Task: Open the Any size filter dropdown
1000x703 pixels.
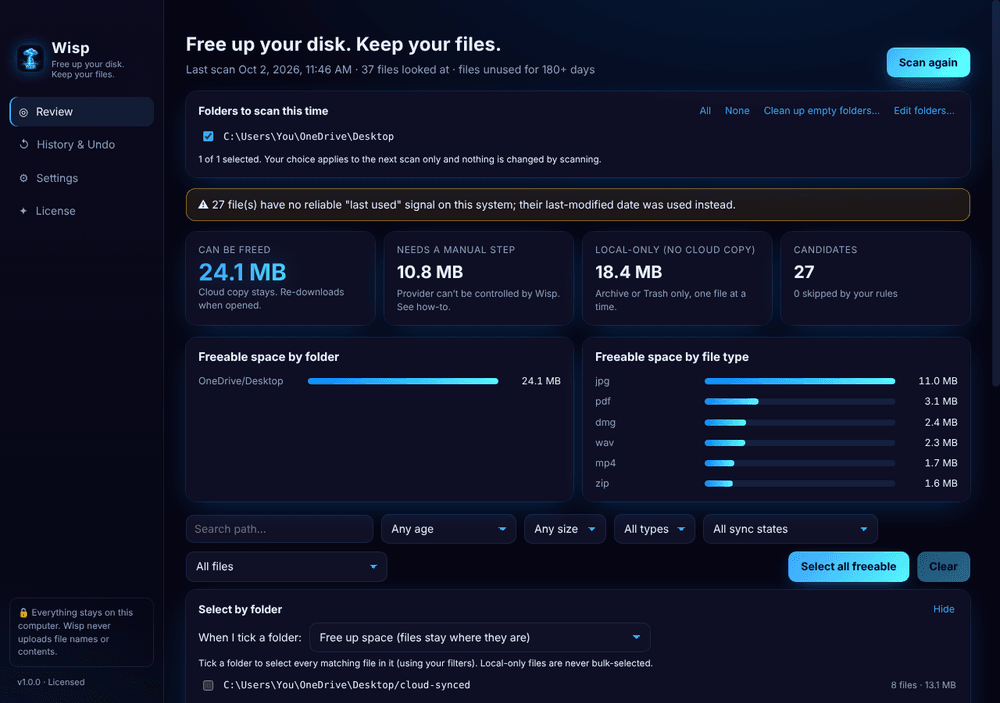Action: click(x=564, y=529)
